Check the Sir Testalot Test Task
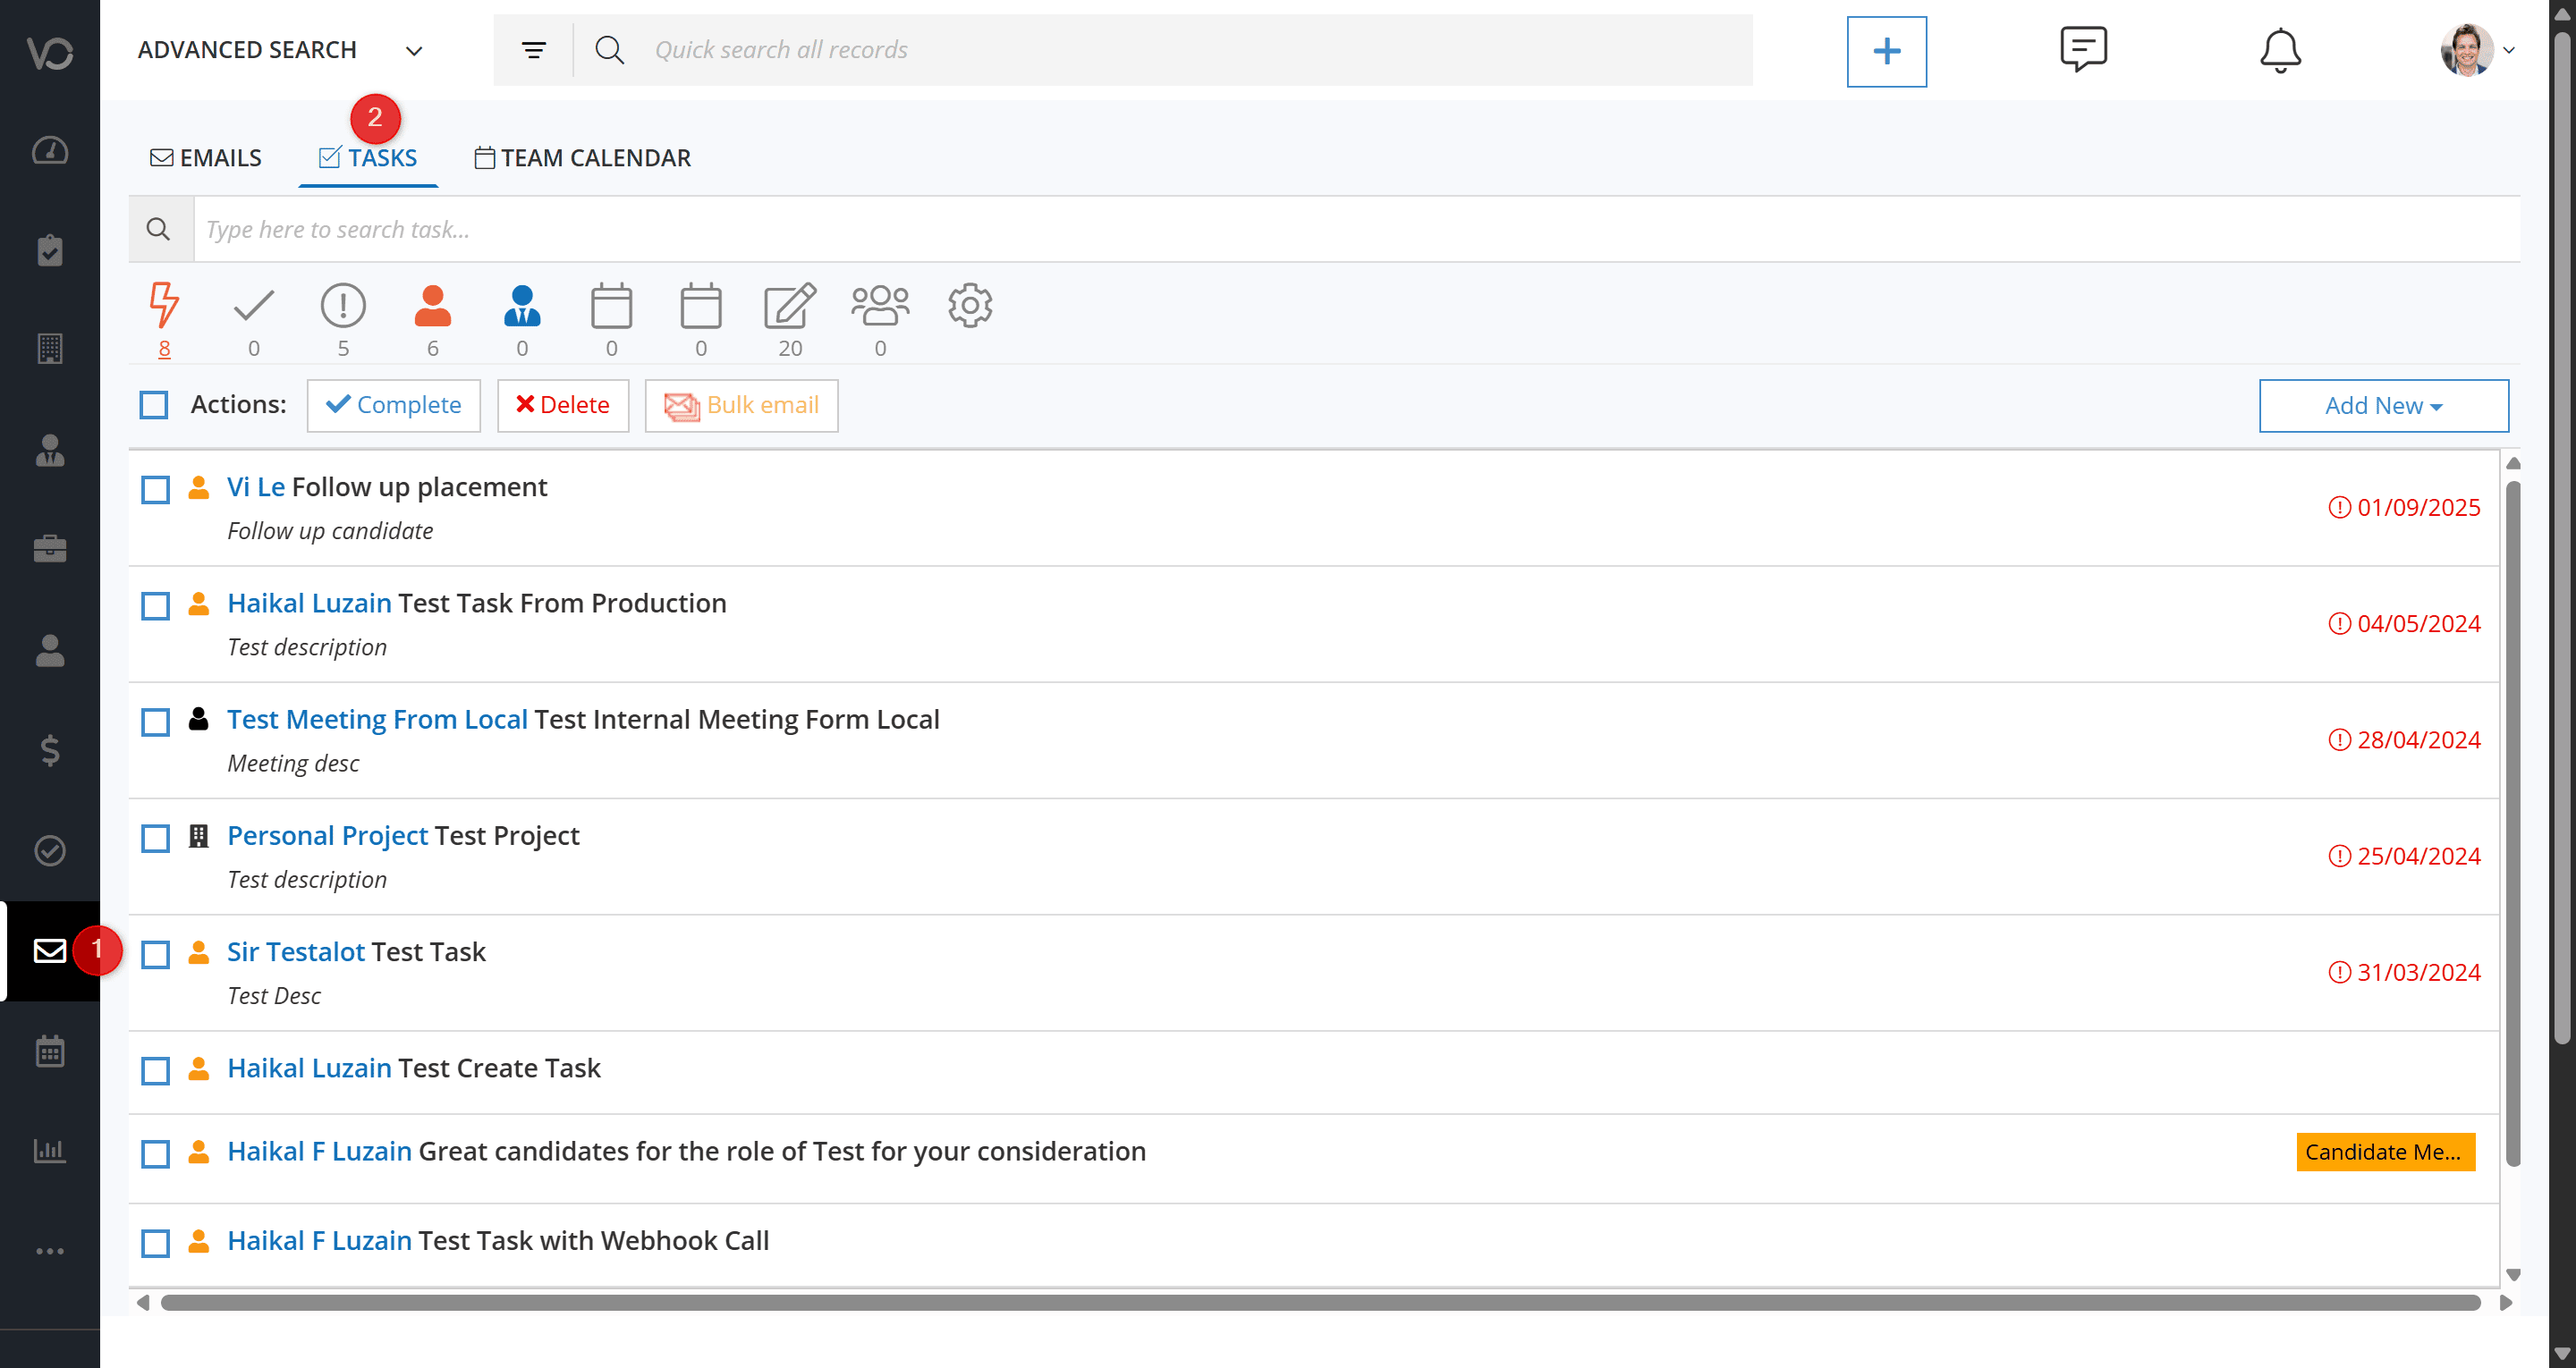The image size is (2576, 1368). (156, 954)
